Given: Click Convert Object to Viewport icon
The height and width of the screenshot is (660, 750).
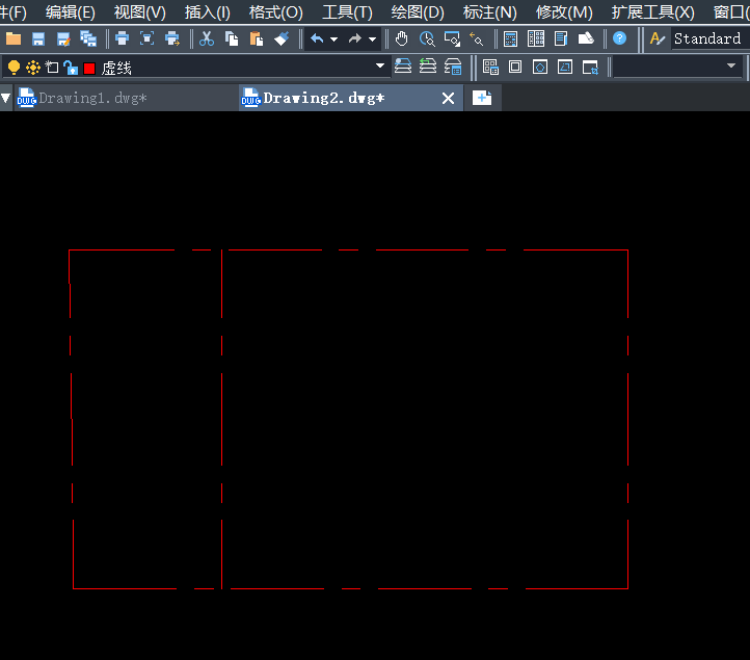Looking at the screenshot, I should [x=565, y=67].
